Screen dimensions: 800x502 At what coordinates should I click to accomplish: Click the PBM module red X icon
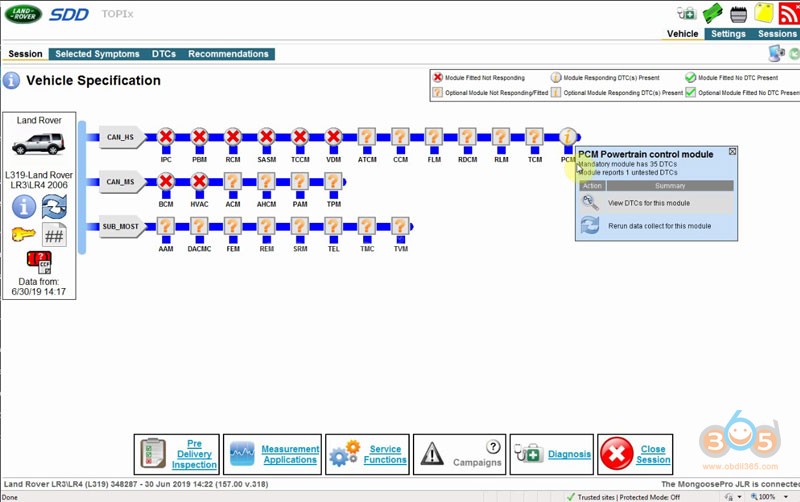click(199, 137)
